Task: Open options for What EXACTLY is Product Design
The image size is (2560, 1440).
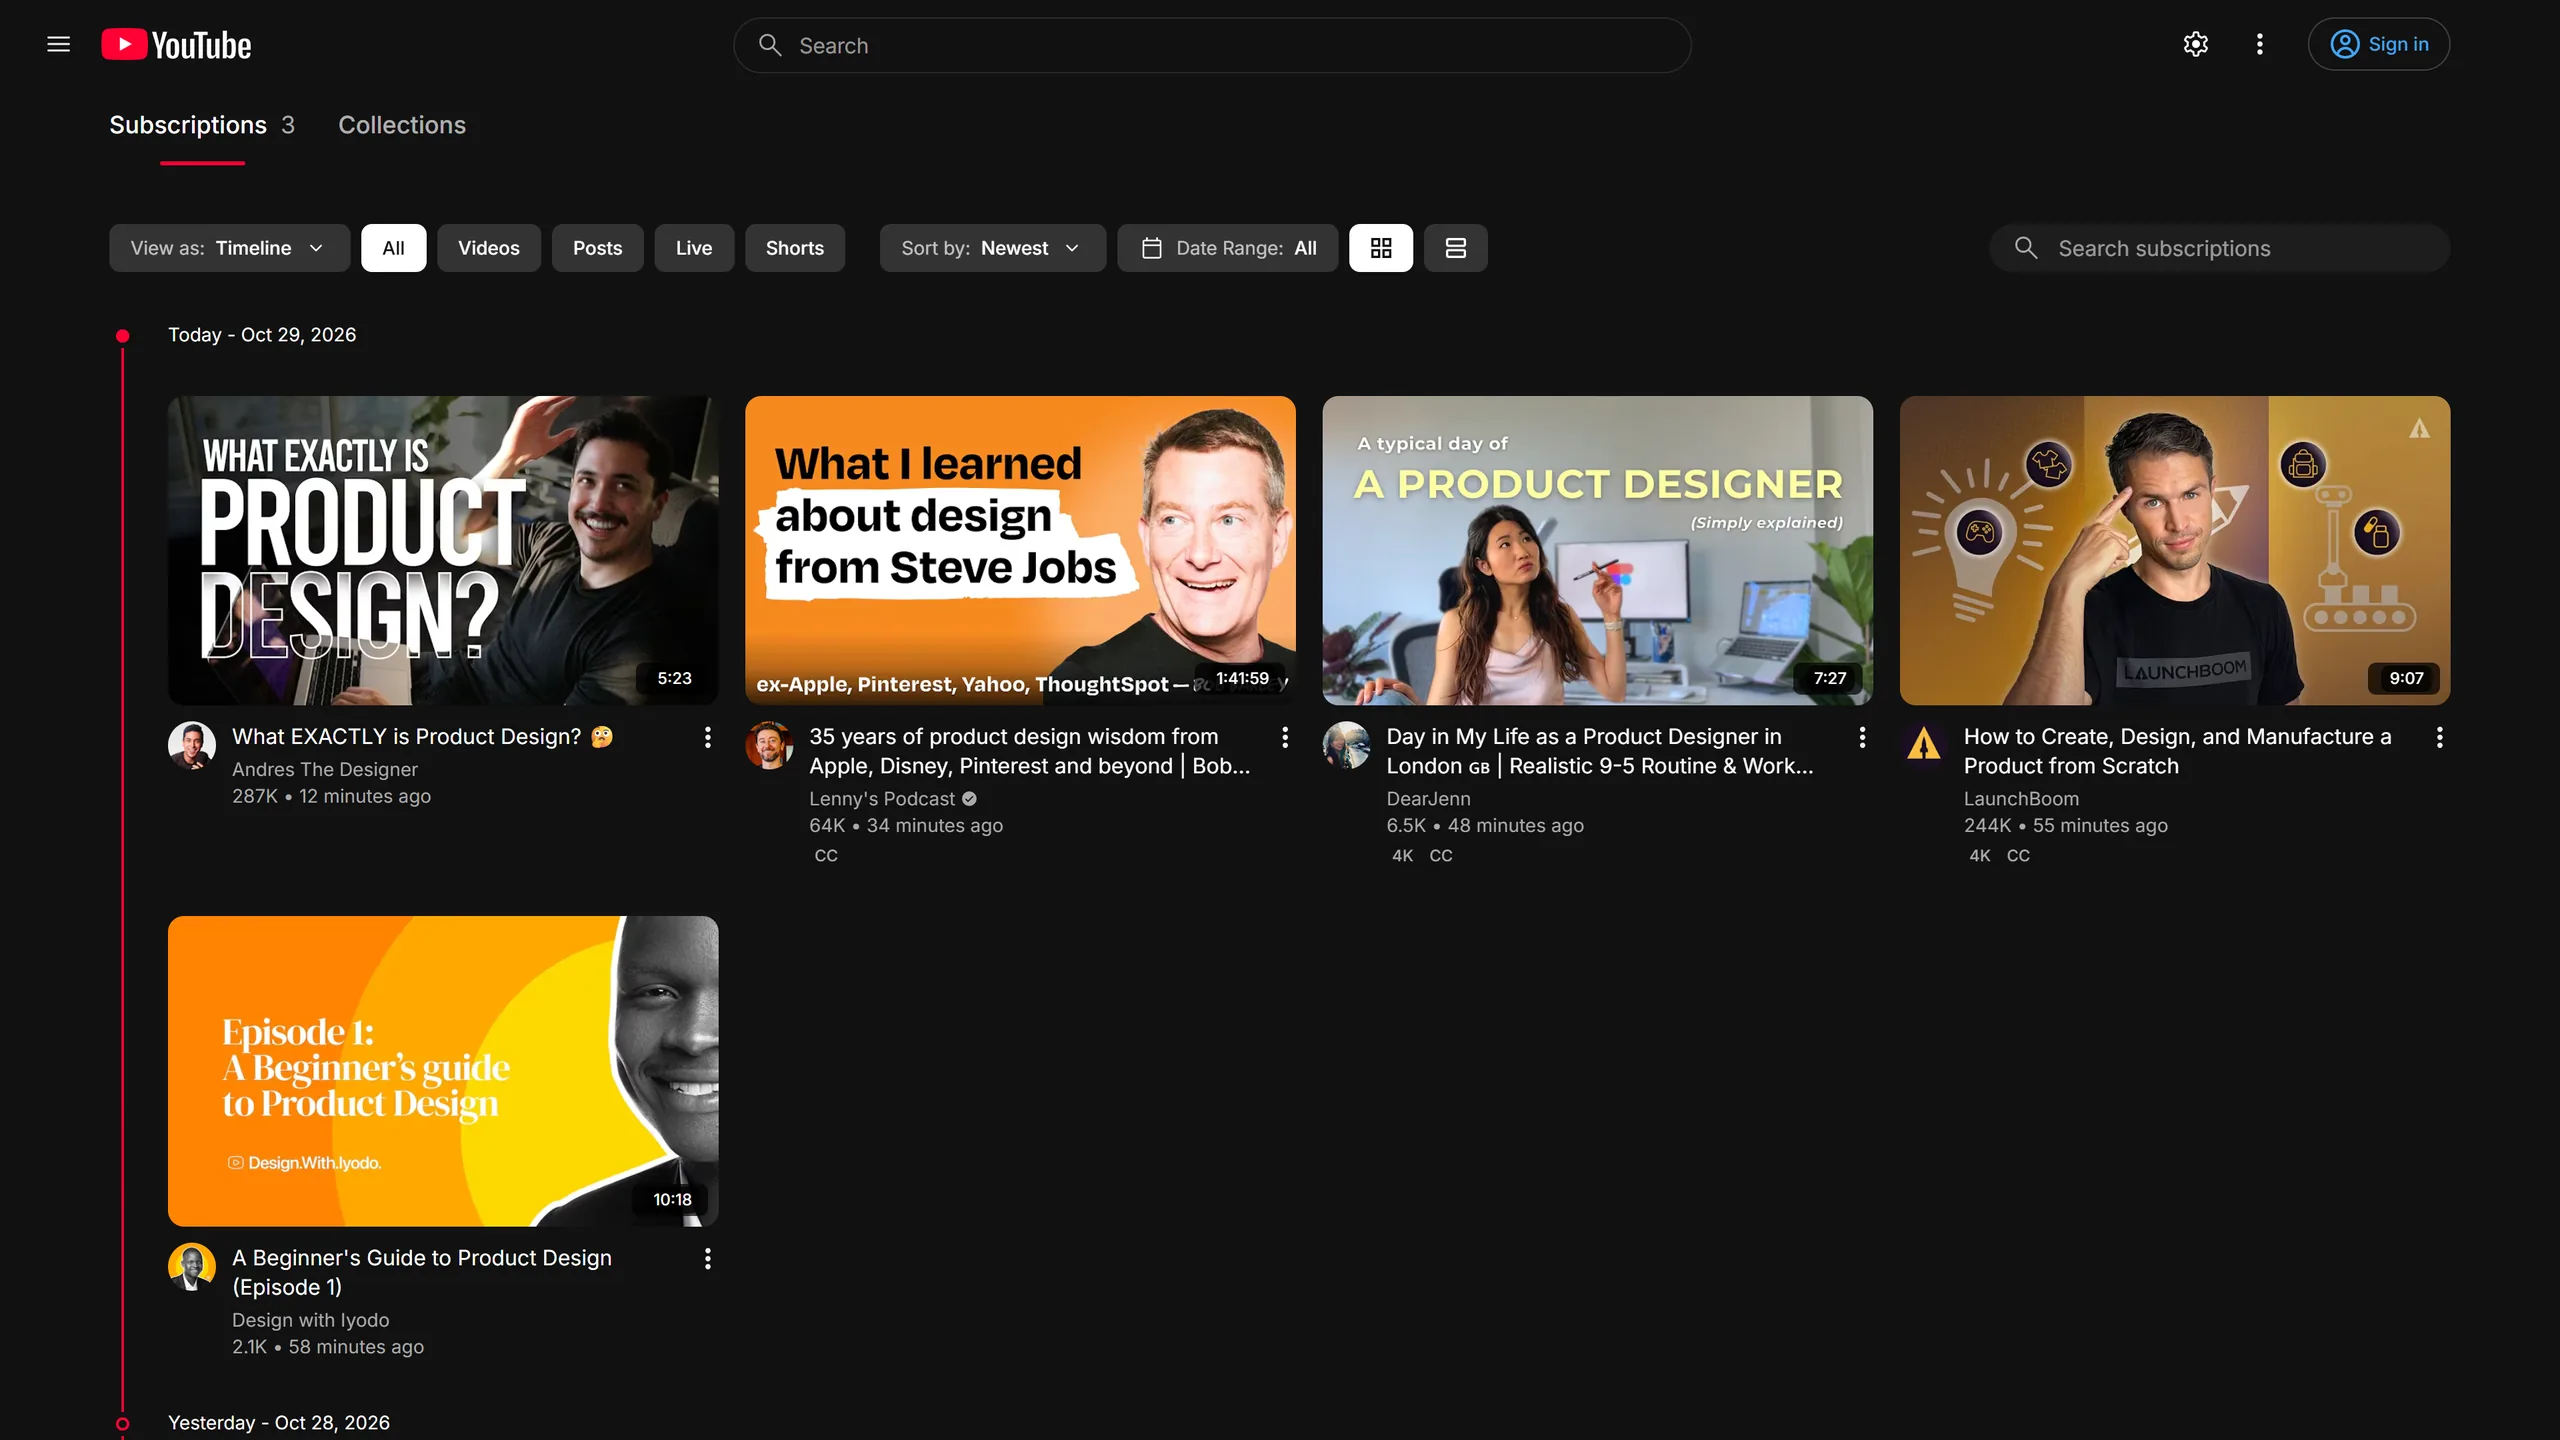Action: point(708,737)
